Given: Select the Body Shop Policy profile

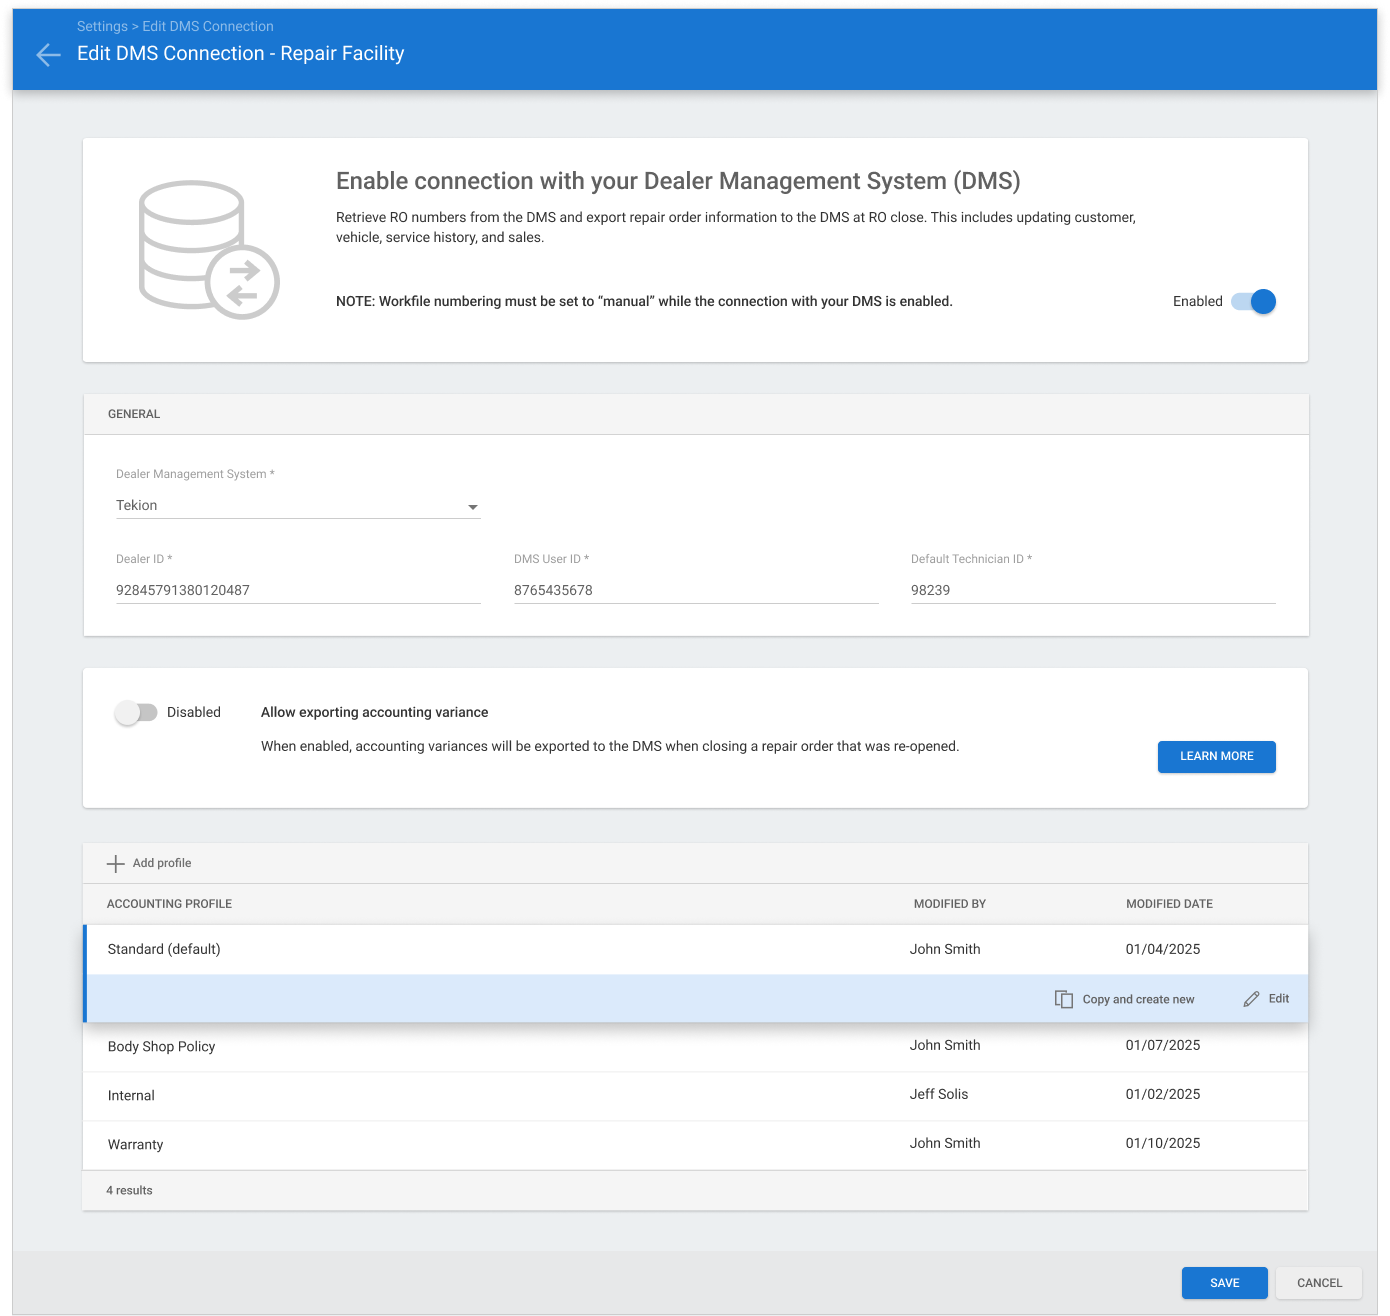Looking at the screenshot, I should click(696, 1046).
